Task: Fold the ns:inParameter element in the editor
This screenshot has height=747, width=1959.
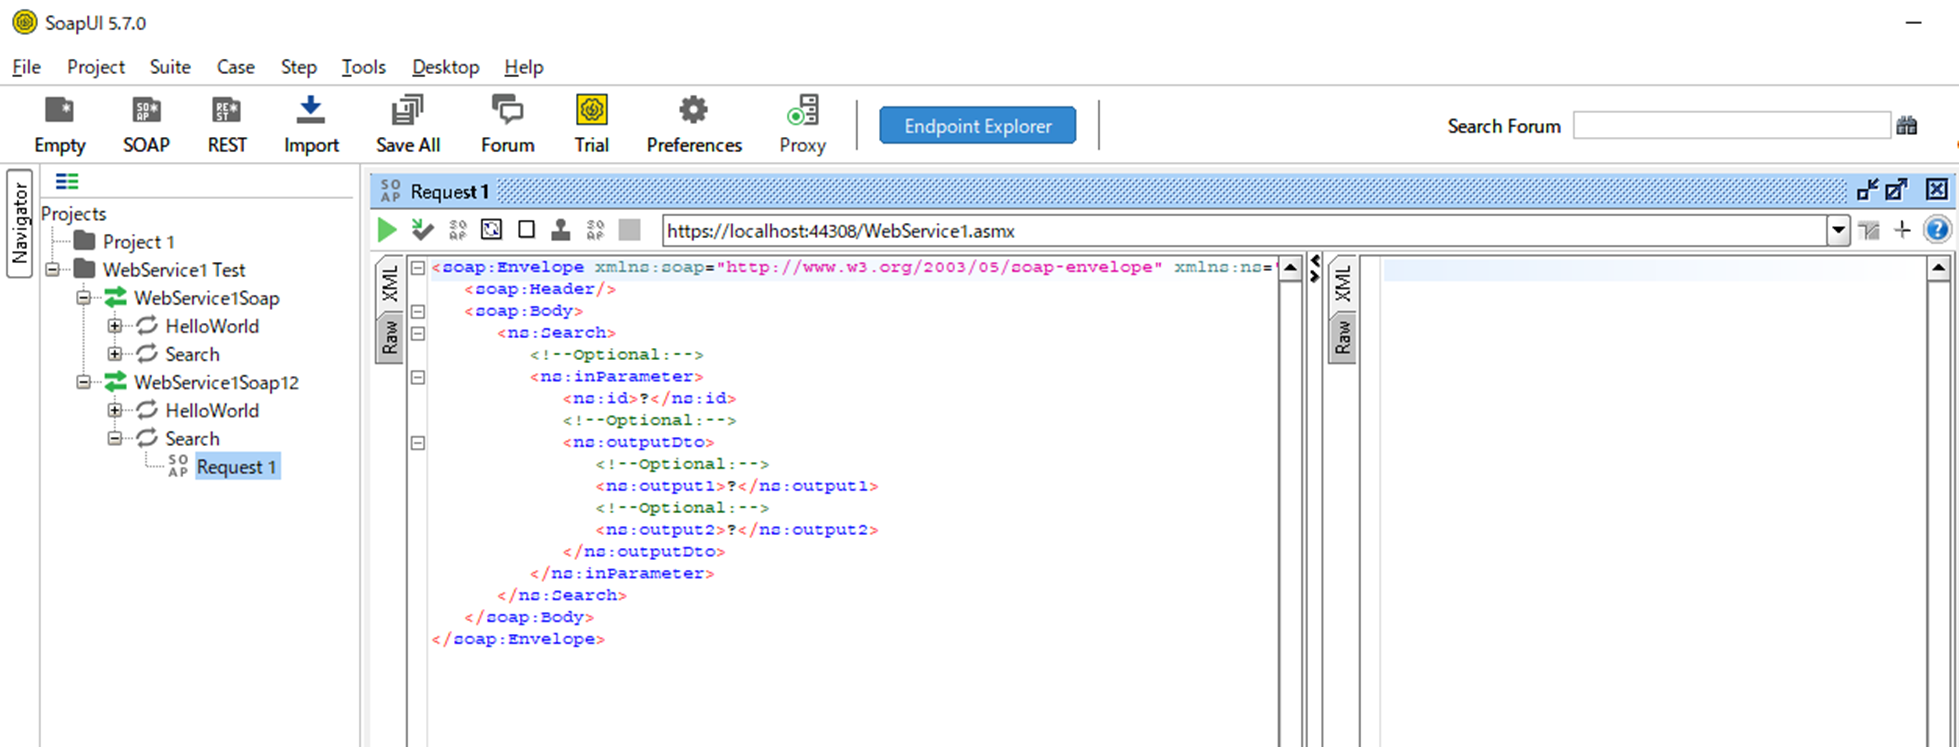Action: tap(418, 377)
